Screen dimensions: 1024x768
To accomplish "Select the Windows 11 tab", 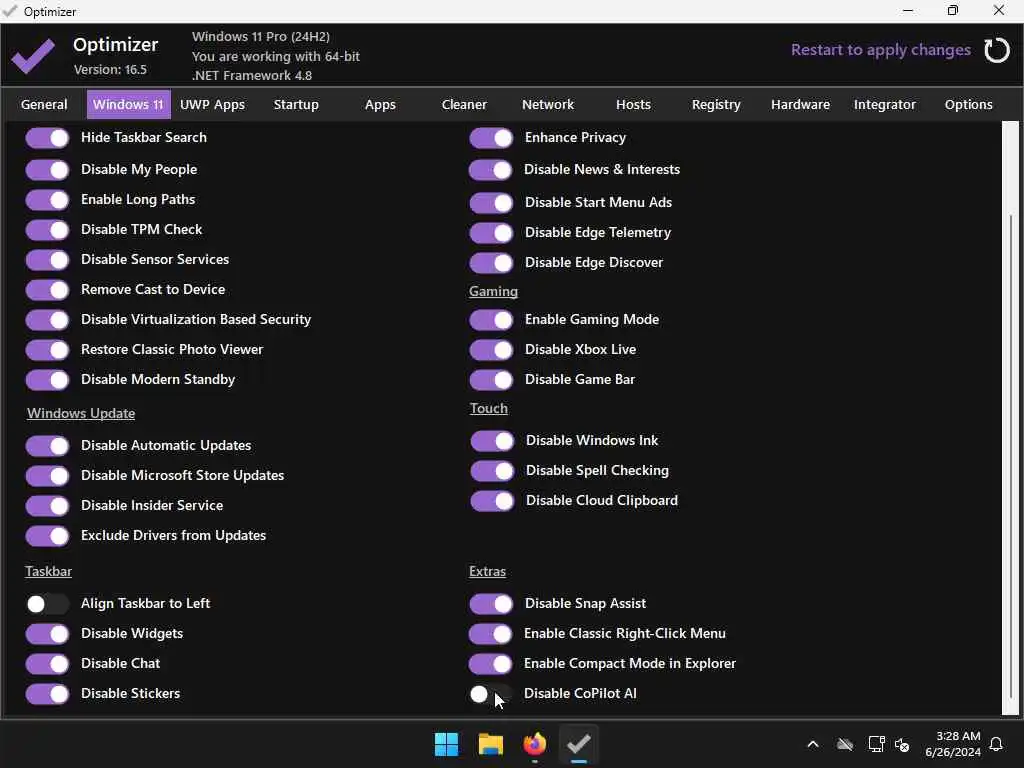I will [129, 104].
